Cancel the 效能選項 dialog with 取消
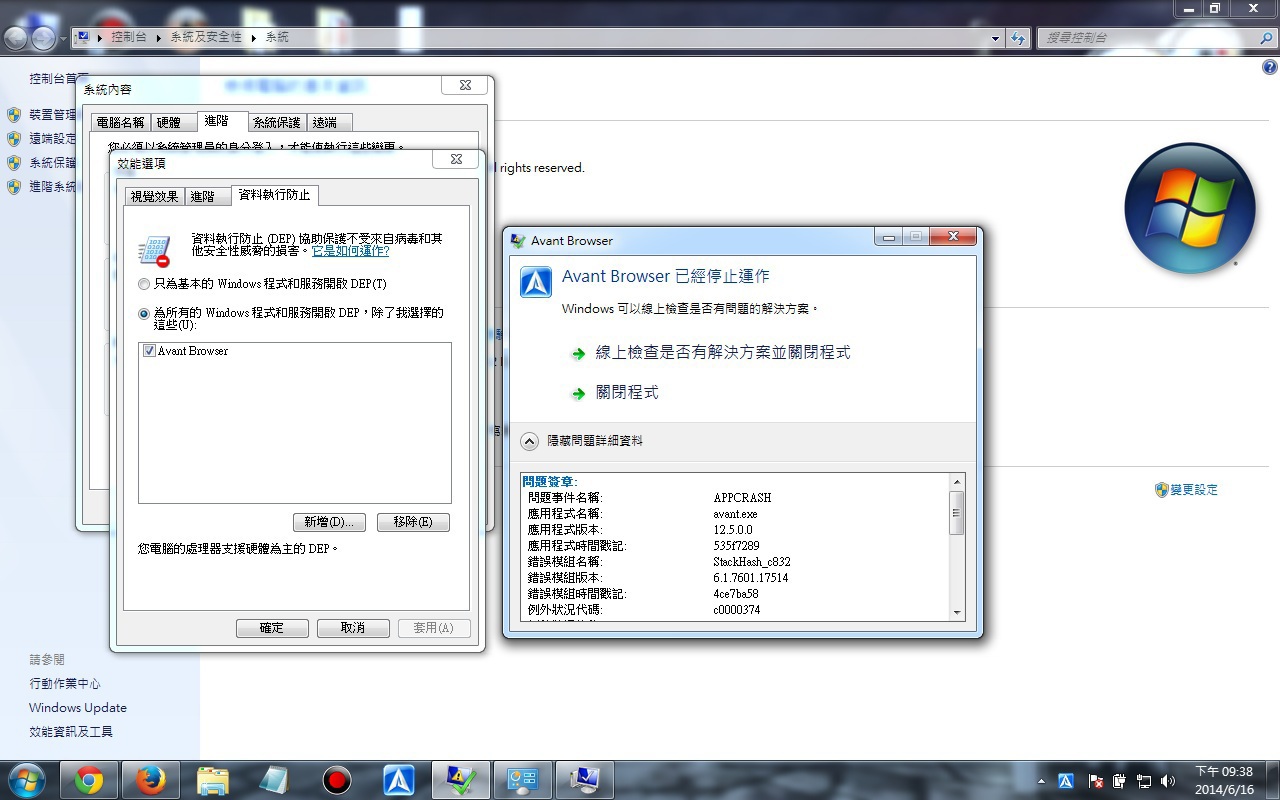Screen dimensions: 1280x800 click(353, 628)
